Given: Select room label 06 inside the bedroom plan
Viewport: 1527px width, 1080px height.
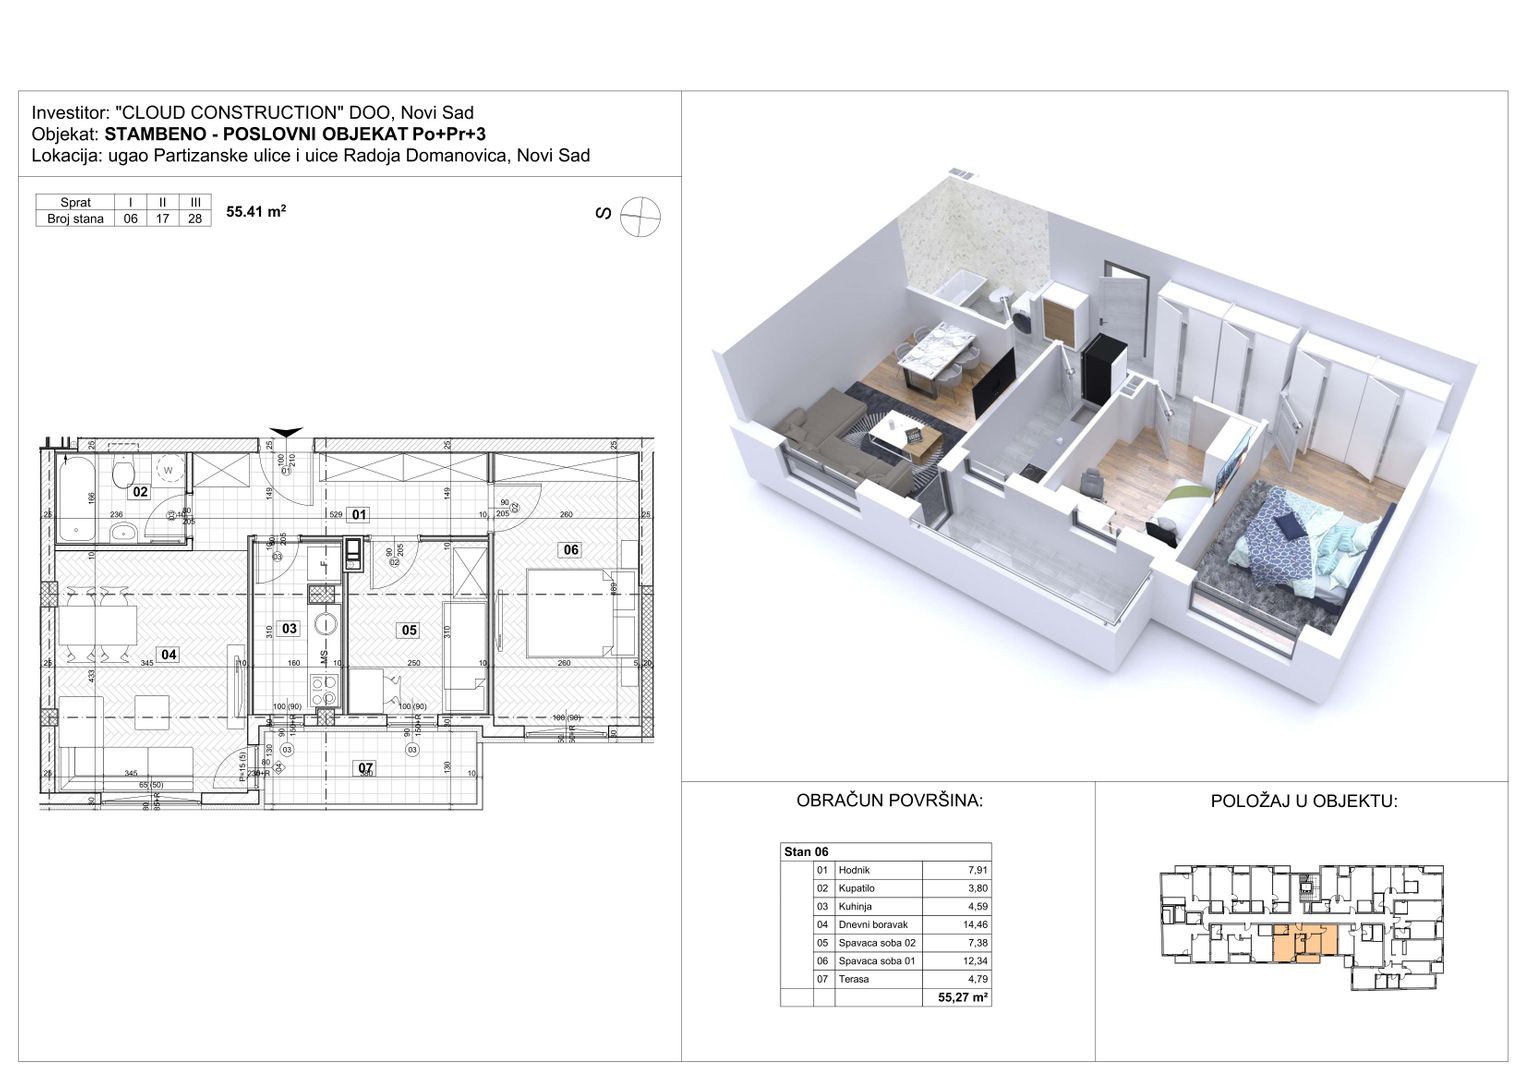Looking at the screenshot, I should point(571,549).
